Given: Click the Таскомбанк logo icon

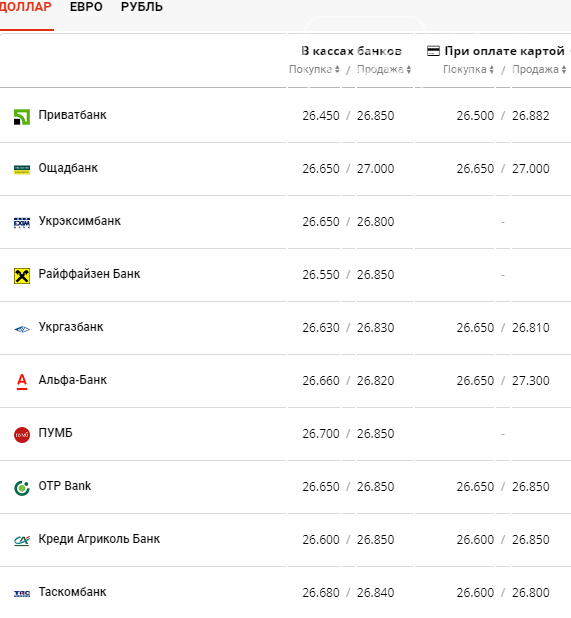Looking at the screenshot, I should [22, 594].
